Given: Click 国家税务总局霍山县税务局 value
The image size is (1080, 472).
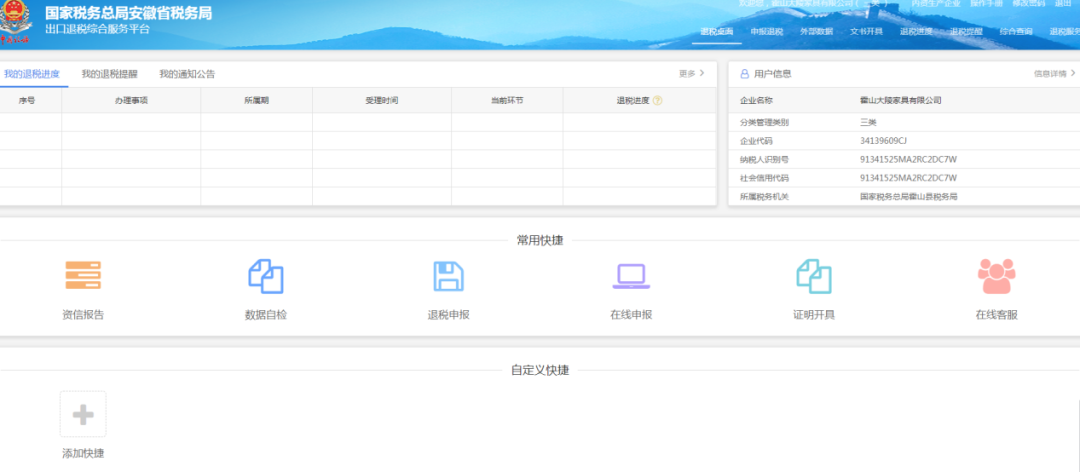Looking at the screenshot, I should click(x=909, y=197).
